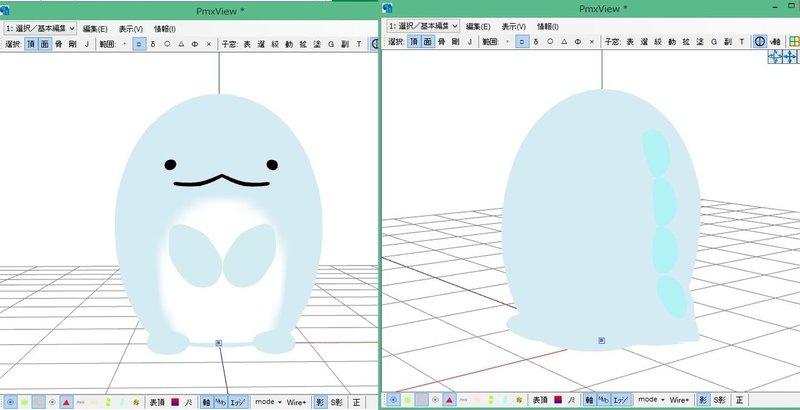Screen dimensions: 800x410
Task: Open the 選択/基本編集 mode dropdown in left window
Action: [40, 28]
